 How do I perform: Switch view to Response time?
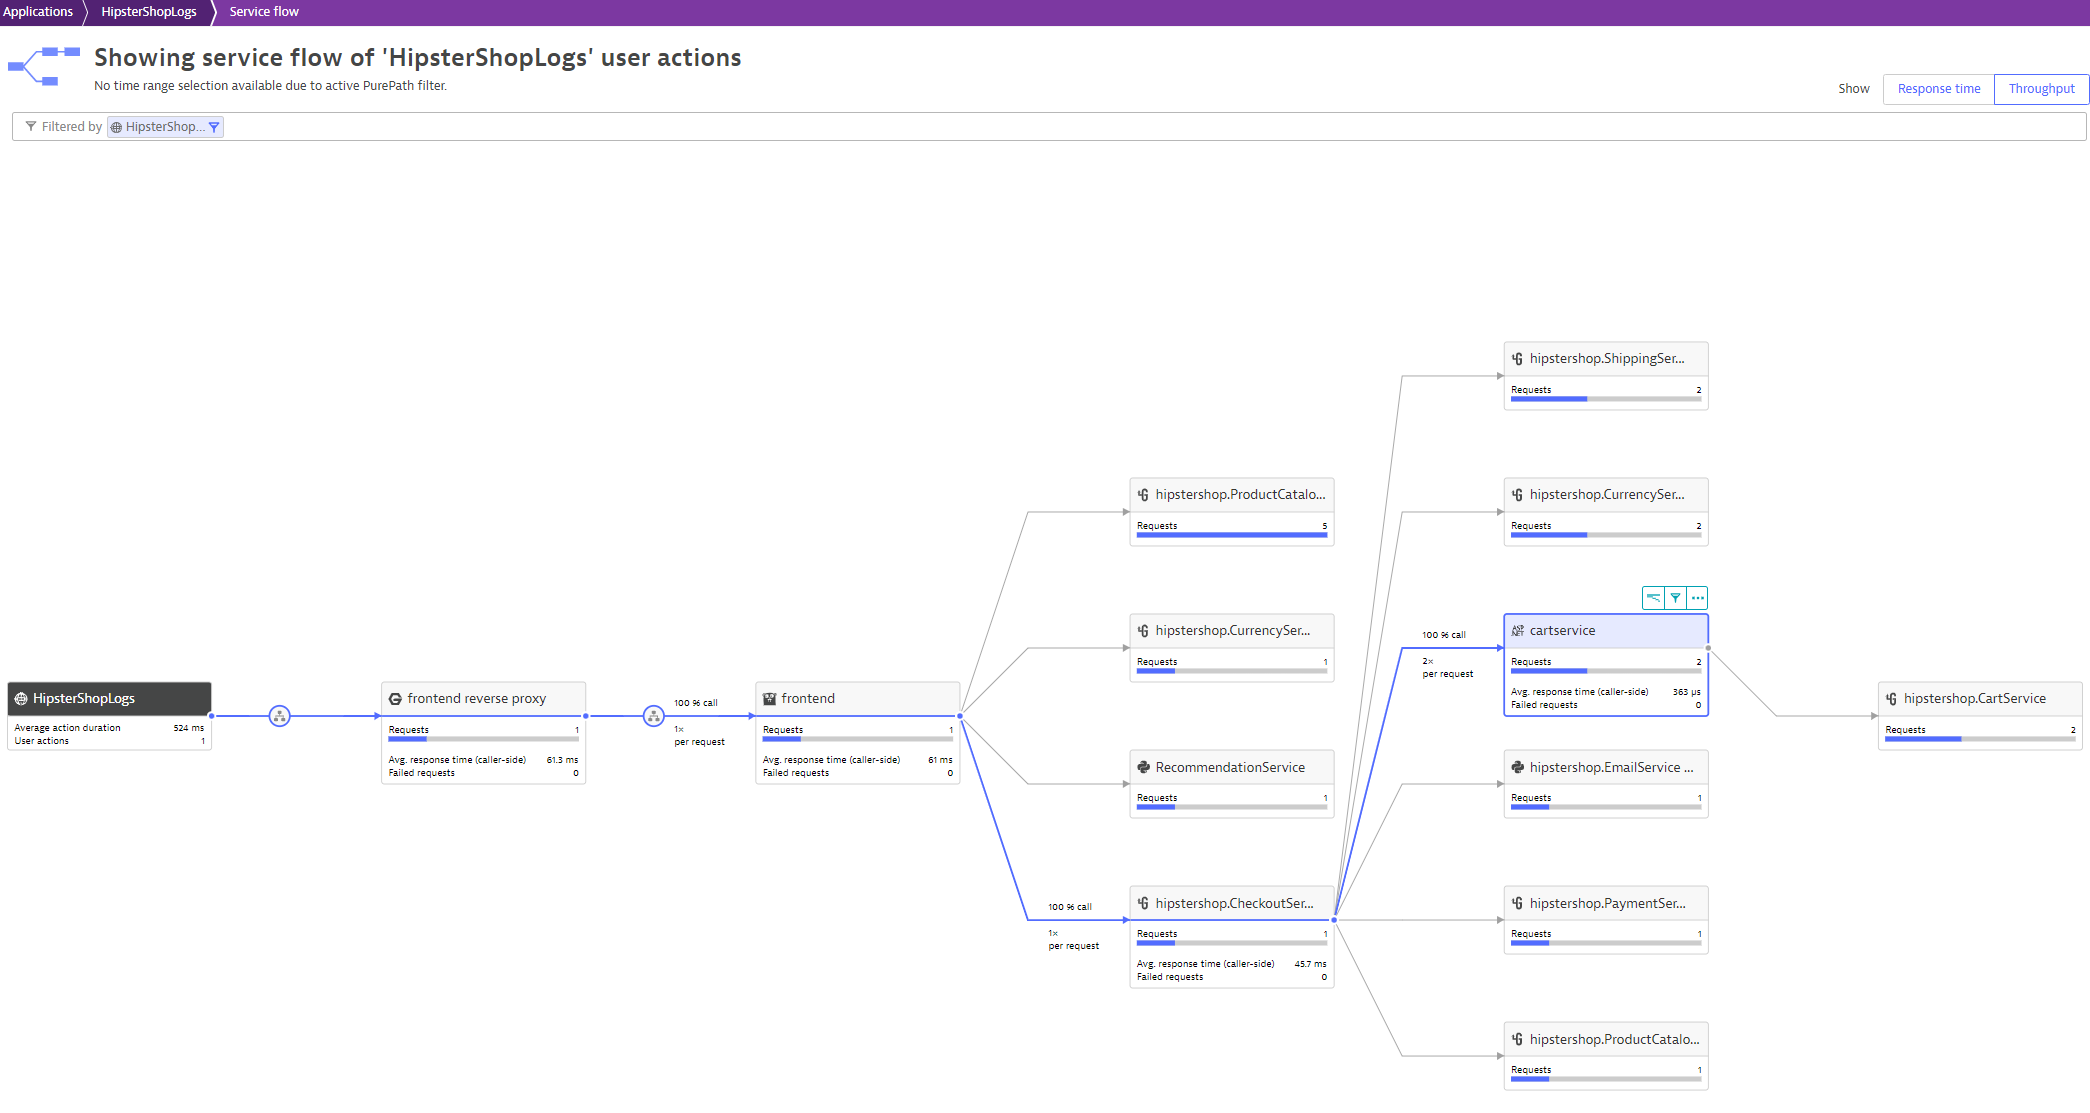coord(1939,89)
